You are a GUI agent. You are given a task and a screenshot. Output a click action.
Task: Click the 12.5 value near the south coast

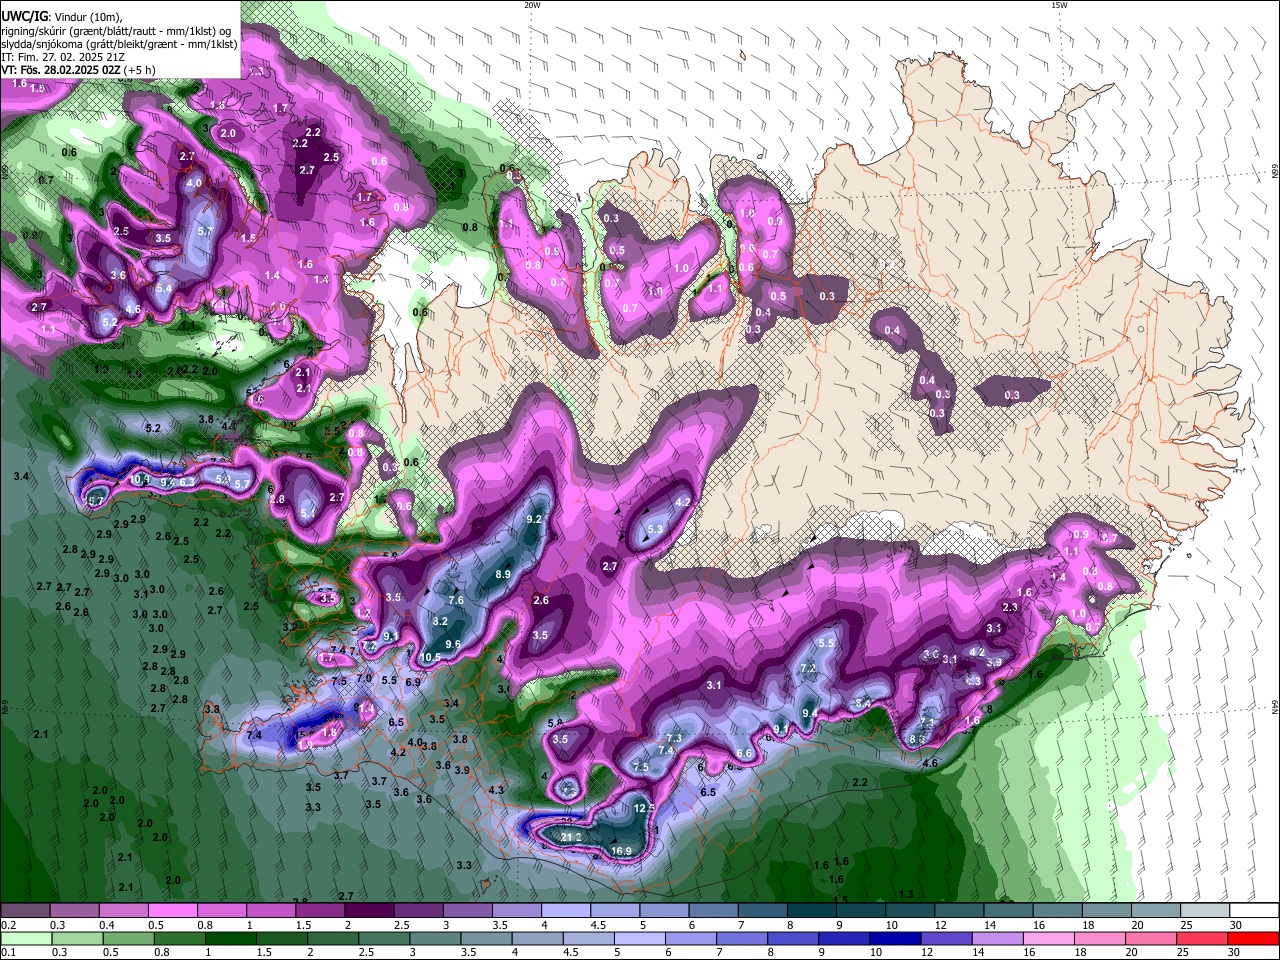644,808
